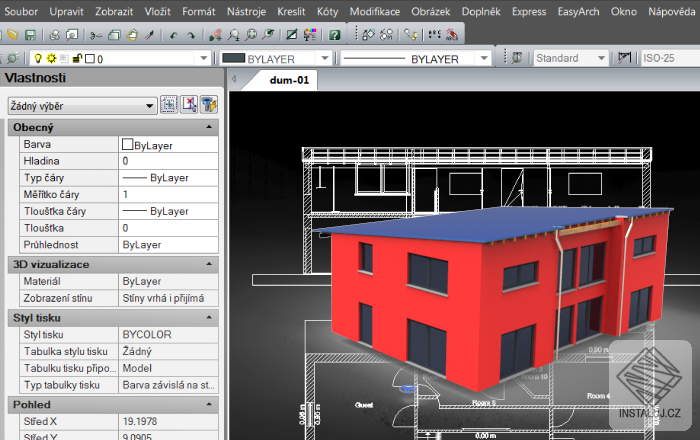The width and height of the screenshot is (700, 440).
Task: Click the Quick Select filter icon
Action: [209, 104]
